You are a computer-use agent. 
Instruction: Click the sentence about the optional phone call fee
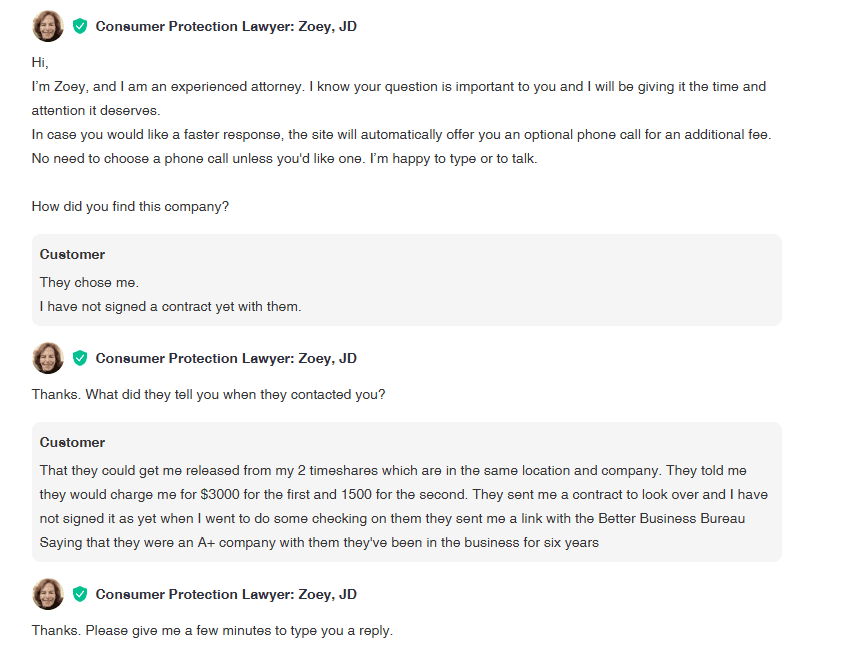pos(400,135)
